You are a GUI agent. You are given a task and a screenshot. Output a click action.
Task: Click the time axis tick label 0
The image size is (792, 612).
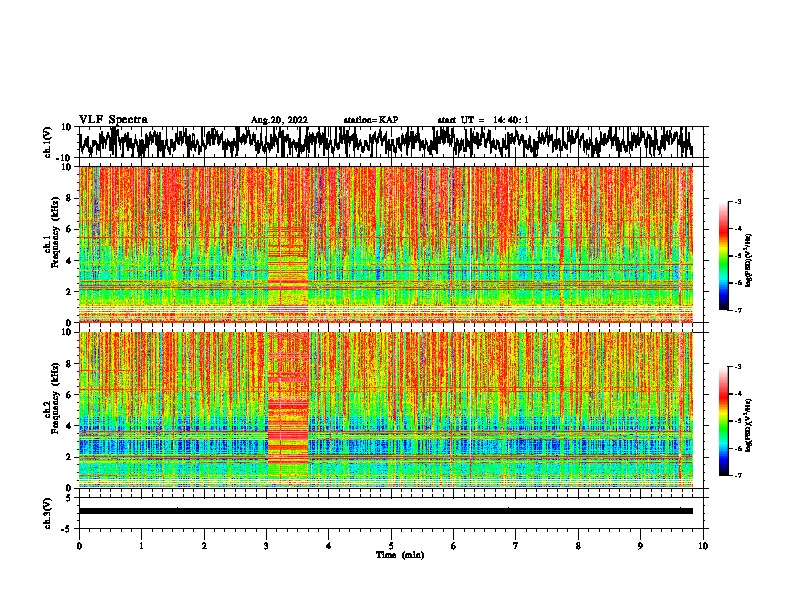(x=79, y=546)
